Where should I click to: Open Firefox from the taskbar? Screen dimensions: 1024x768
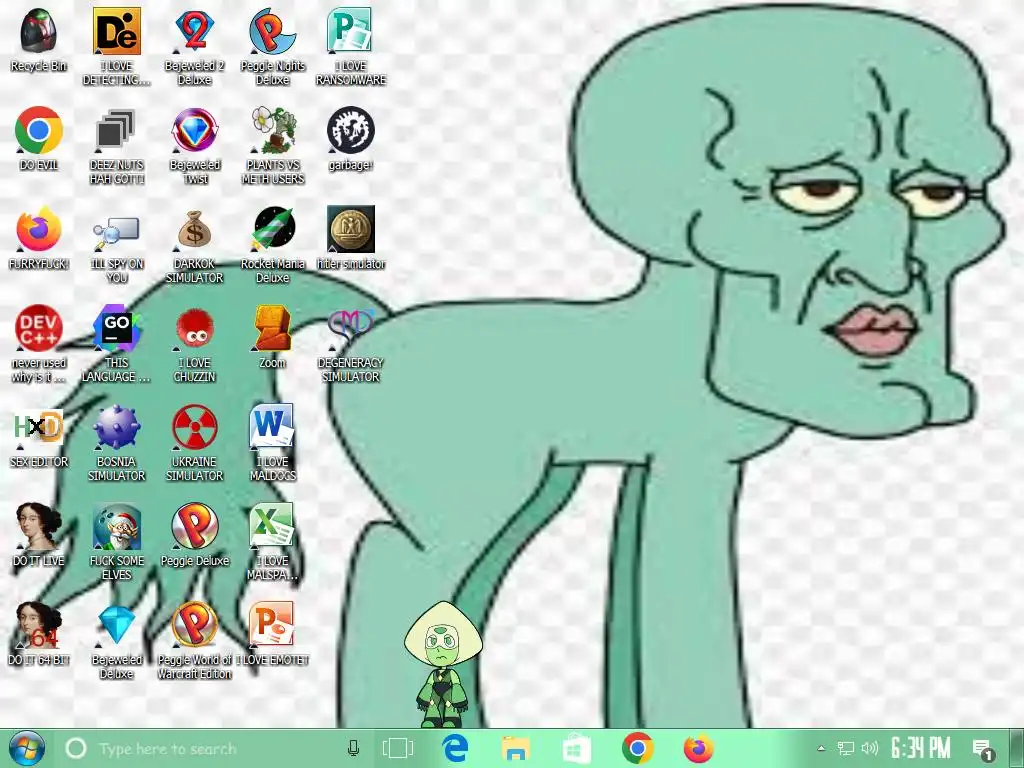click(699, 748)
